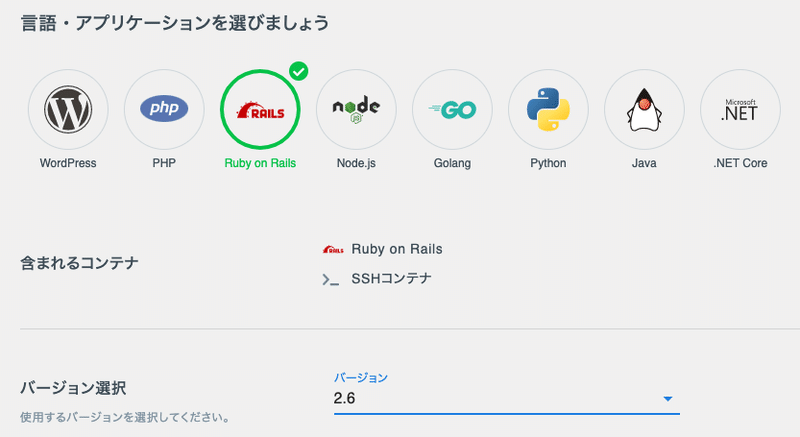The width and height of the screenshot is (800, 437).
Task: Click the SSHコンテナ container entry
Action: point(391,279)
